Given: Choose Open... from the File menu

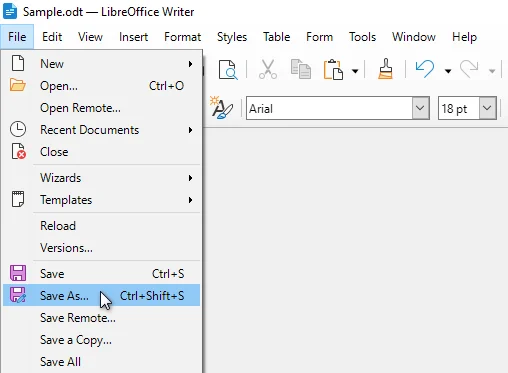Looking at the screenshot, I should (101, 86).
